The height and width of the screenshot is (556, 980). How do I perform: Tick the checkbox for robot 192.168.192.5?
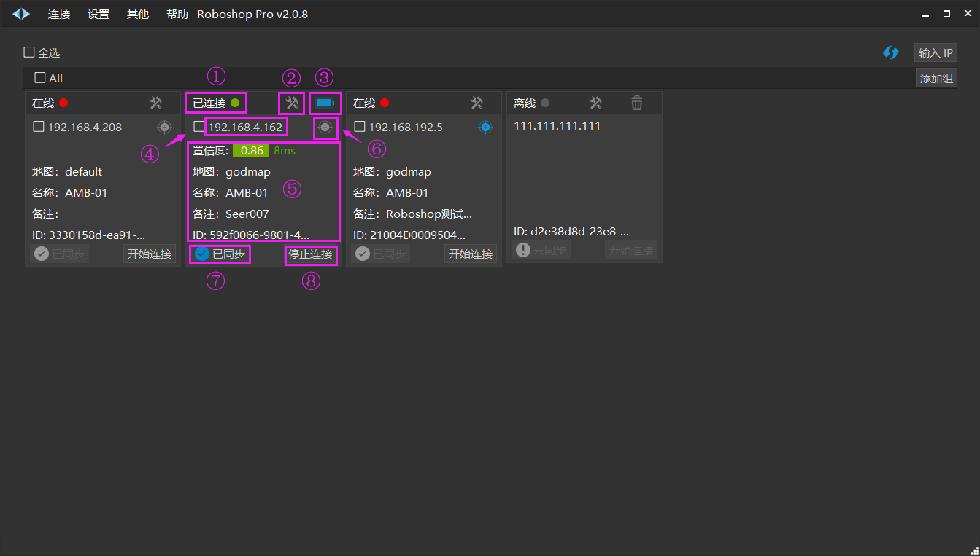[360, 127]
